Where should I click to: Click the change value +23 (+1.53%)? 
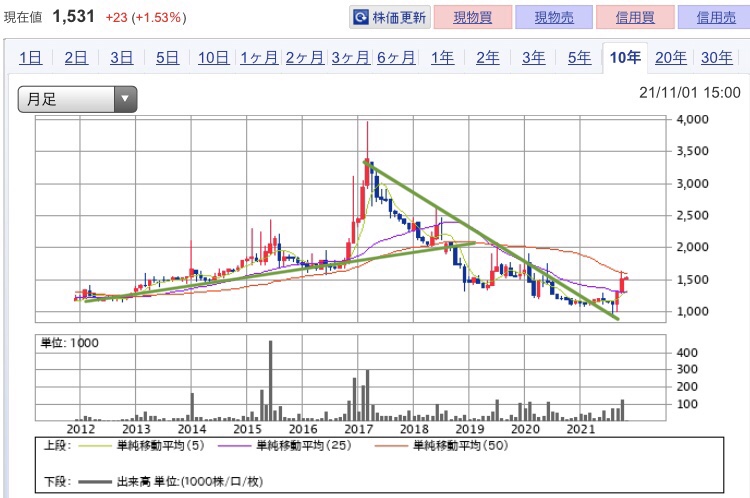[x=146, y=18]
